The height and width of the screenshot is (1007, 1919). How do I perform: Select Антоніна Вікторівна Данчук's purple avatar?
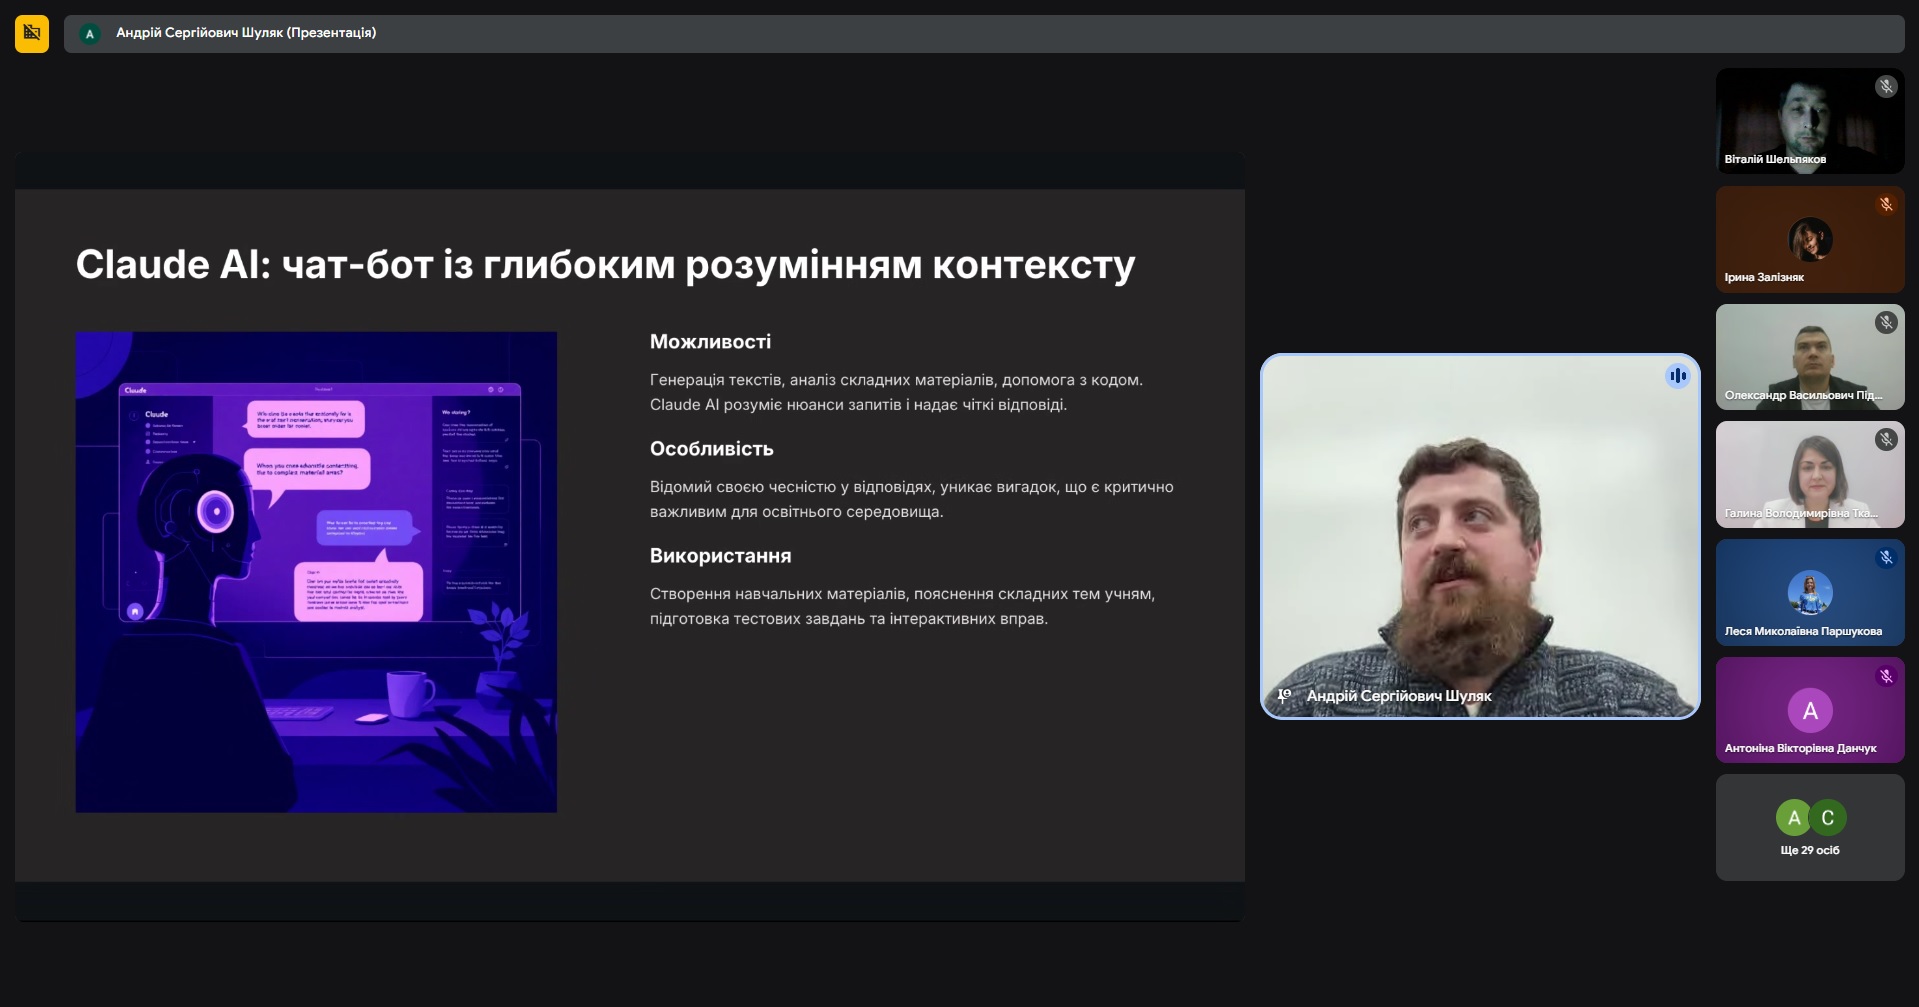[x=1809, y=710]
